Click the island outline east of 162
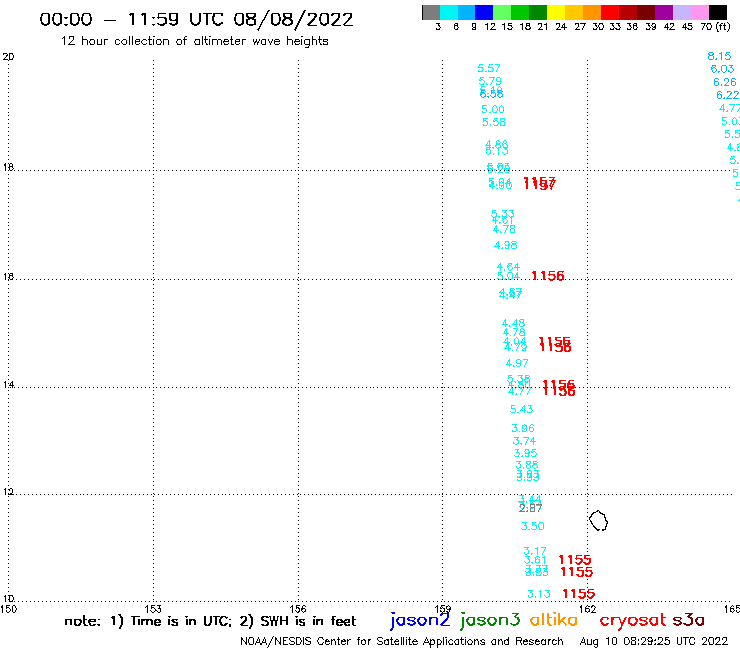 point(598,521)
